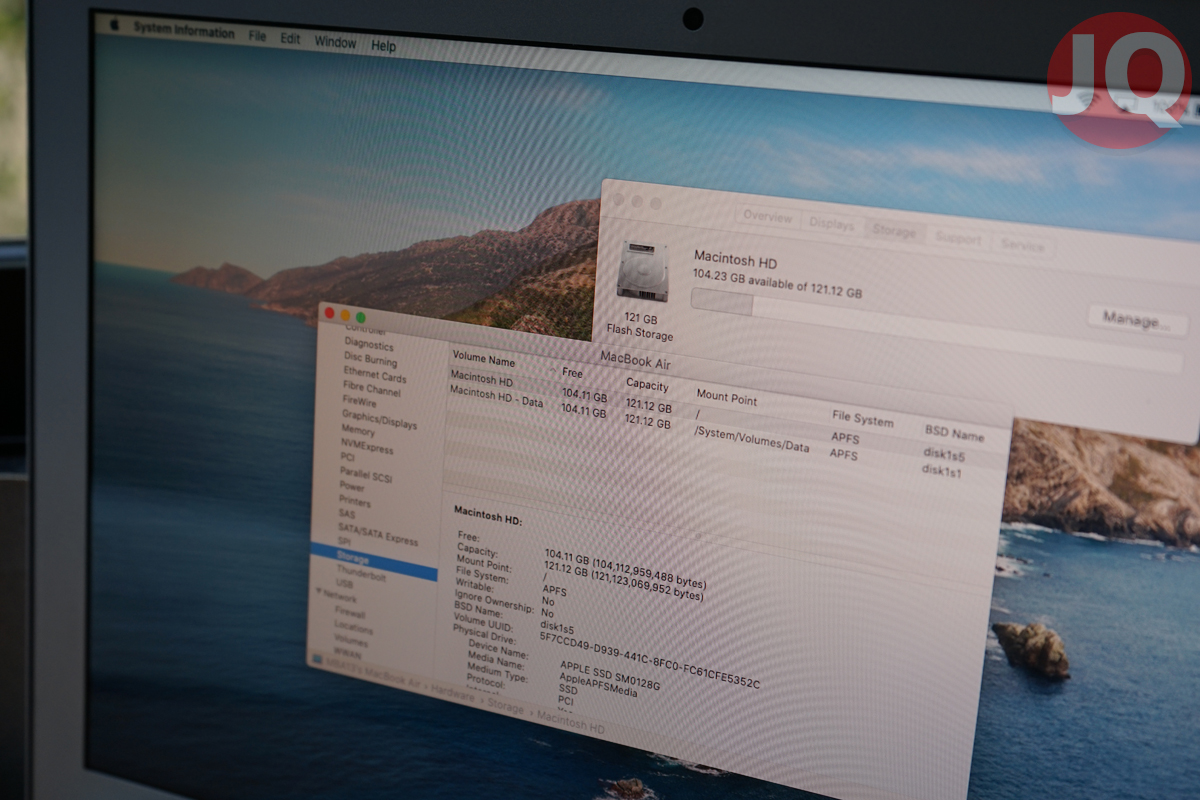Screen dimensions: 1200x800
Task: Sort by the File System column header
Action: 863,418
